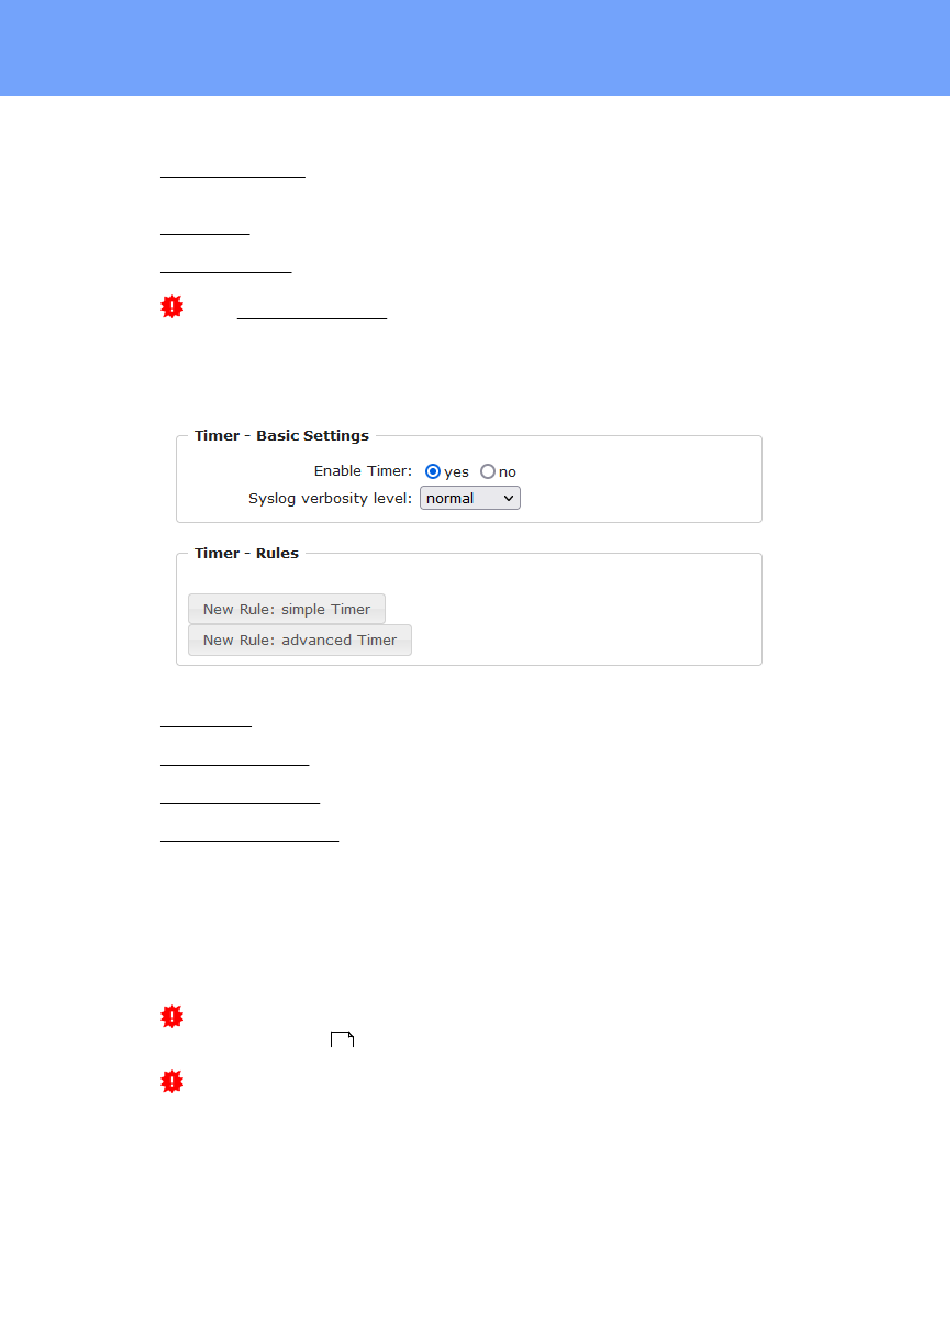Click the Syslog verbosity level label

pyautogui.click(x=330, y=498)
